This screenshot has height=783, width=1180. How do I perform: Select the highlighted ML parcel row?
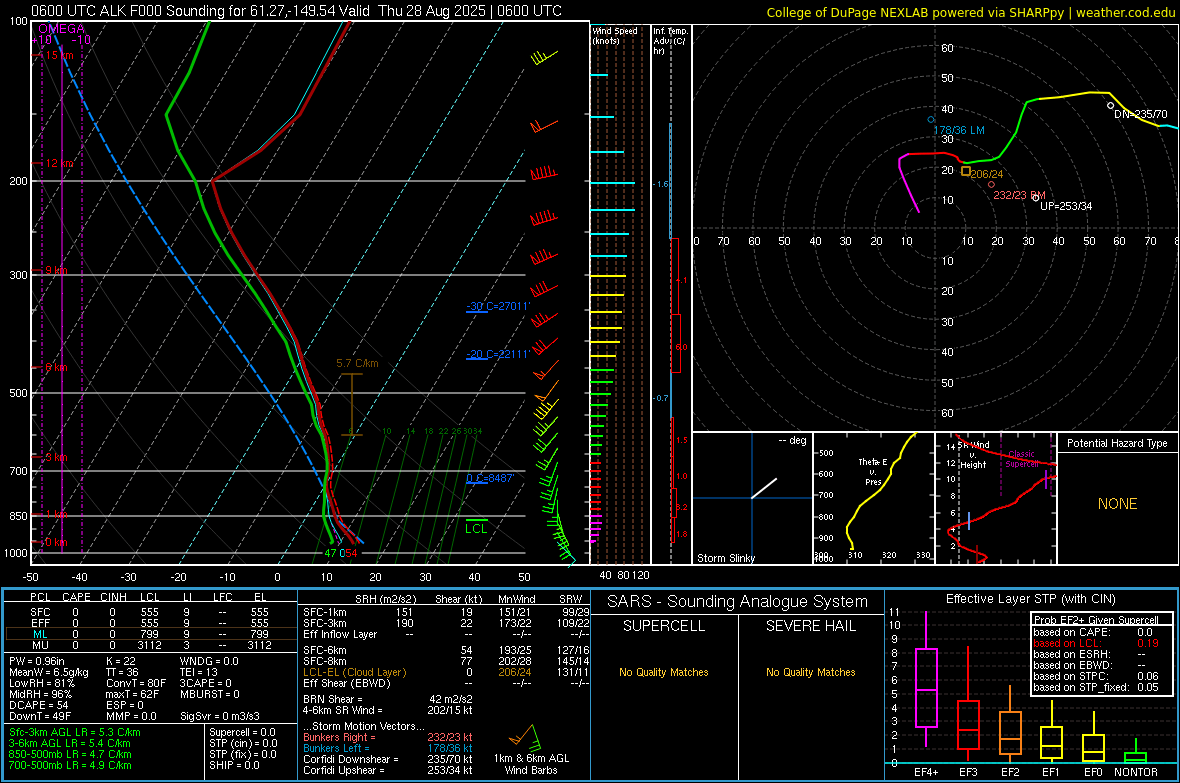point(151,634)
